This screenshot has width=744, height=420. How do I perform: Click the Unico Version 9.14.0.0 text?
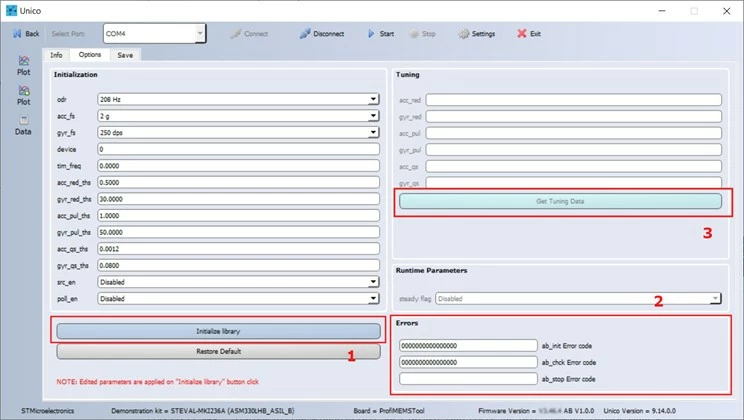[x=639, y=411]
